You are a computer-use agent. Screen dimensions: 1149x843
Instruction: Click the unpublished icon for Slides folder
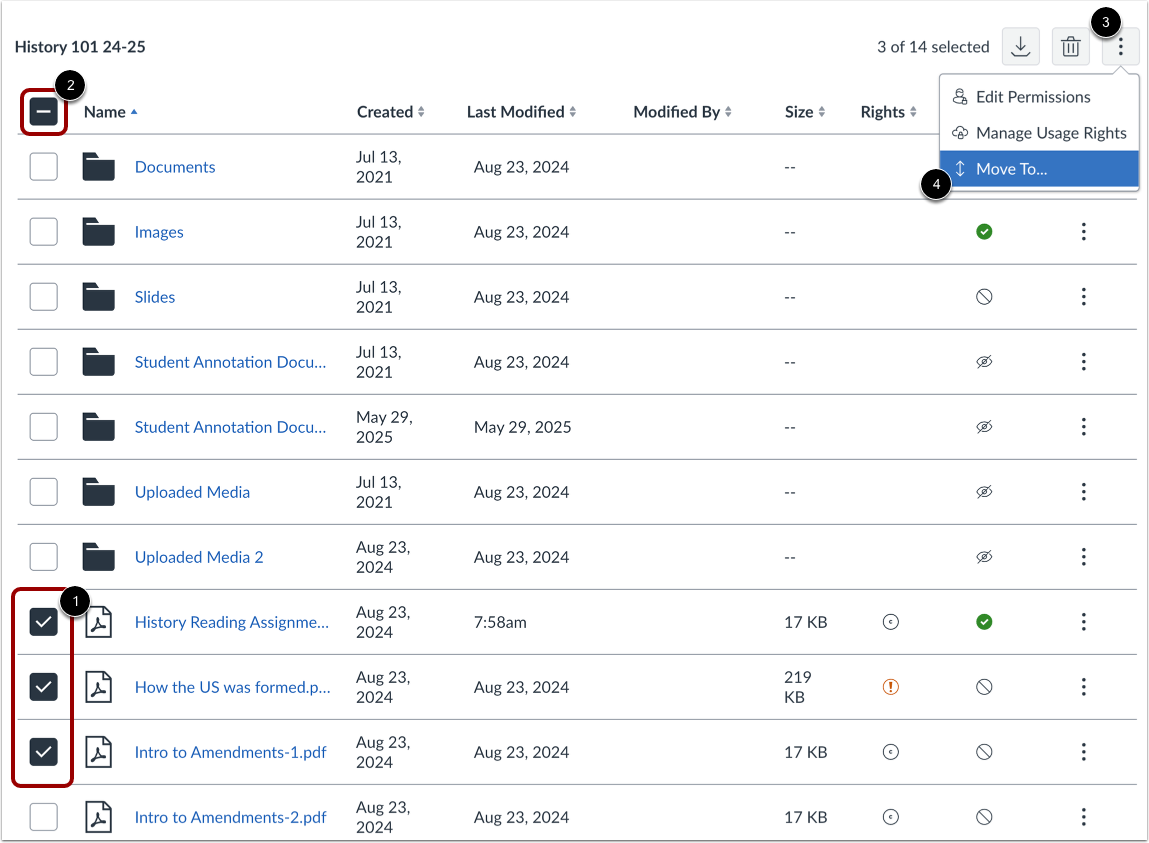(984, 297)
